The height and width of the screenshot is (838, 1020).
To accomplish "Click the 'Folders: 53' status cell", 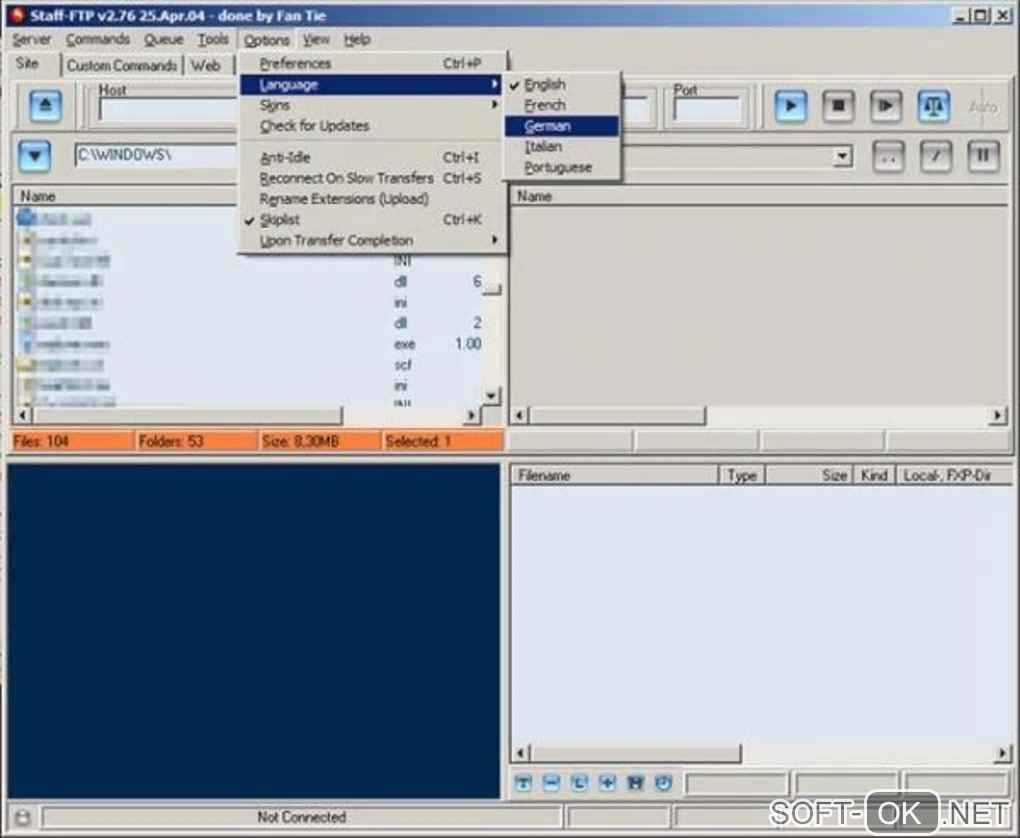I will [x=196, y=442].
